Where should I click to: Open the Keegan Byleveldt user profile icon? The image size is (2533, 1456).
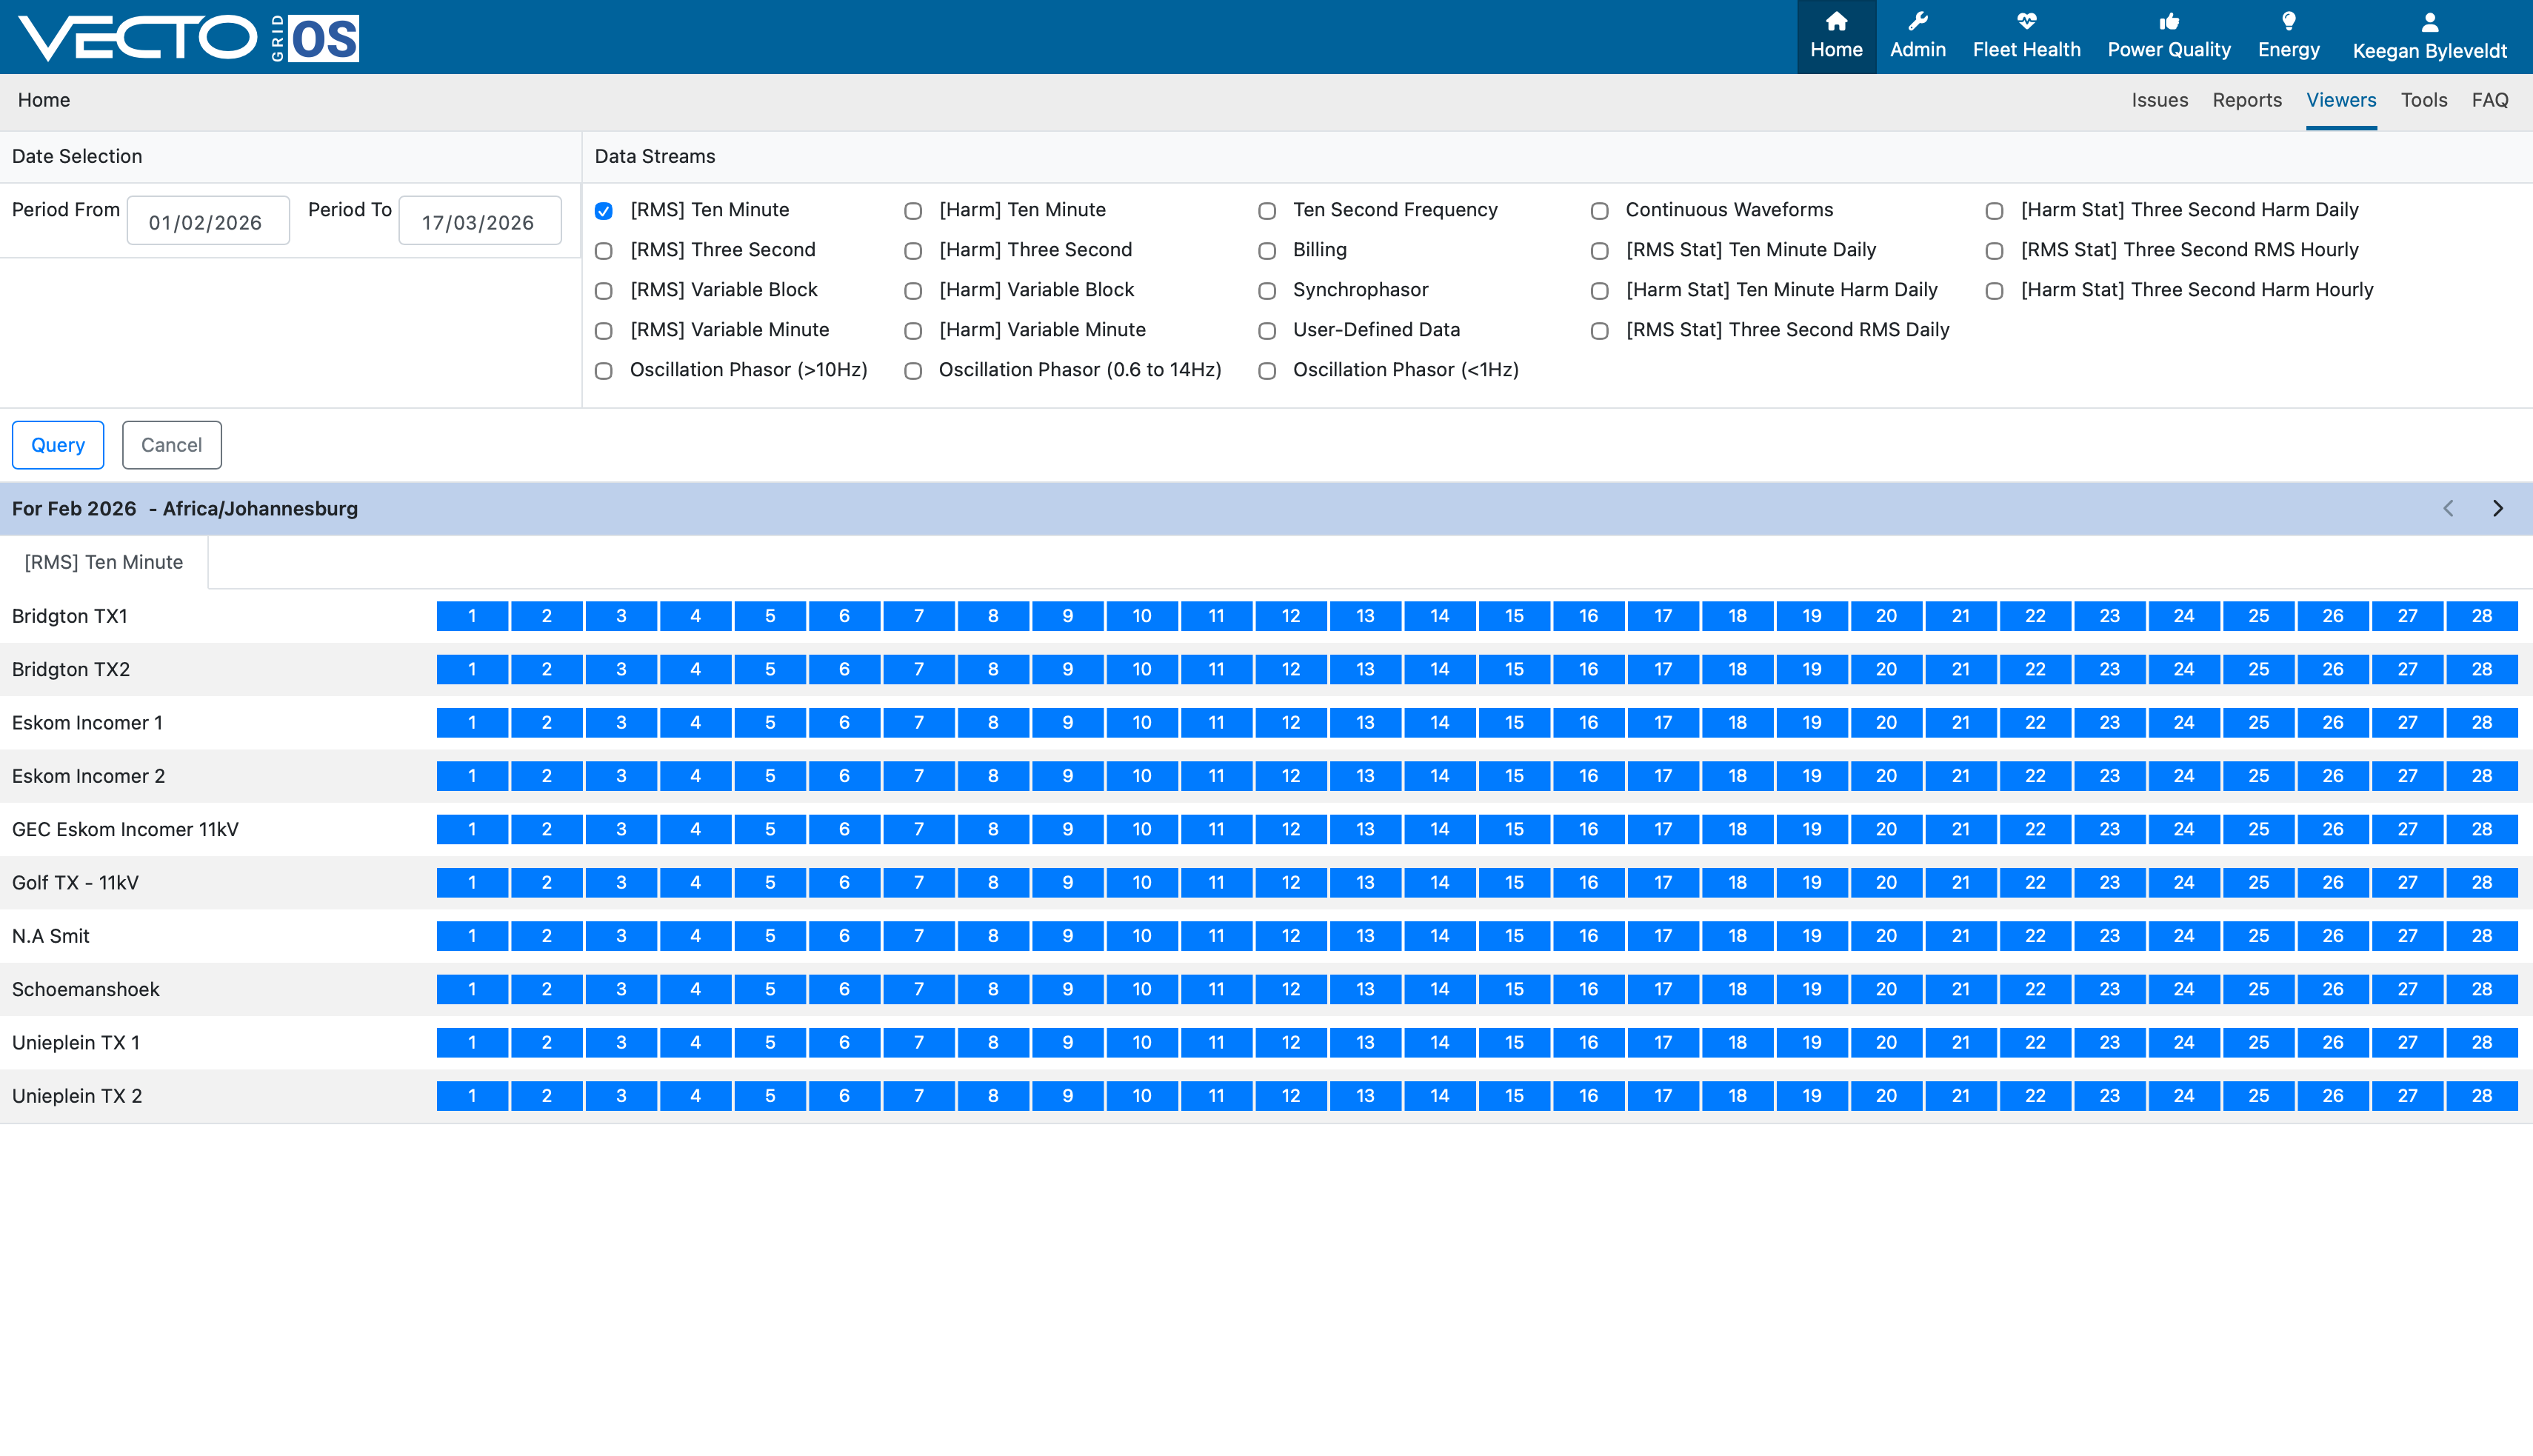pyautogui.click(x=2429, y=22)
